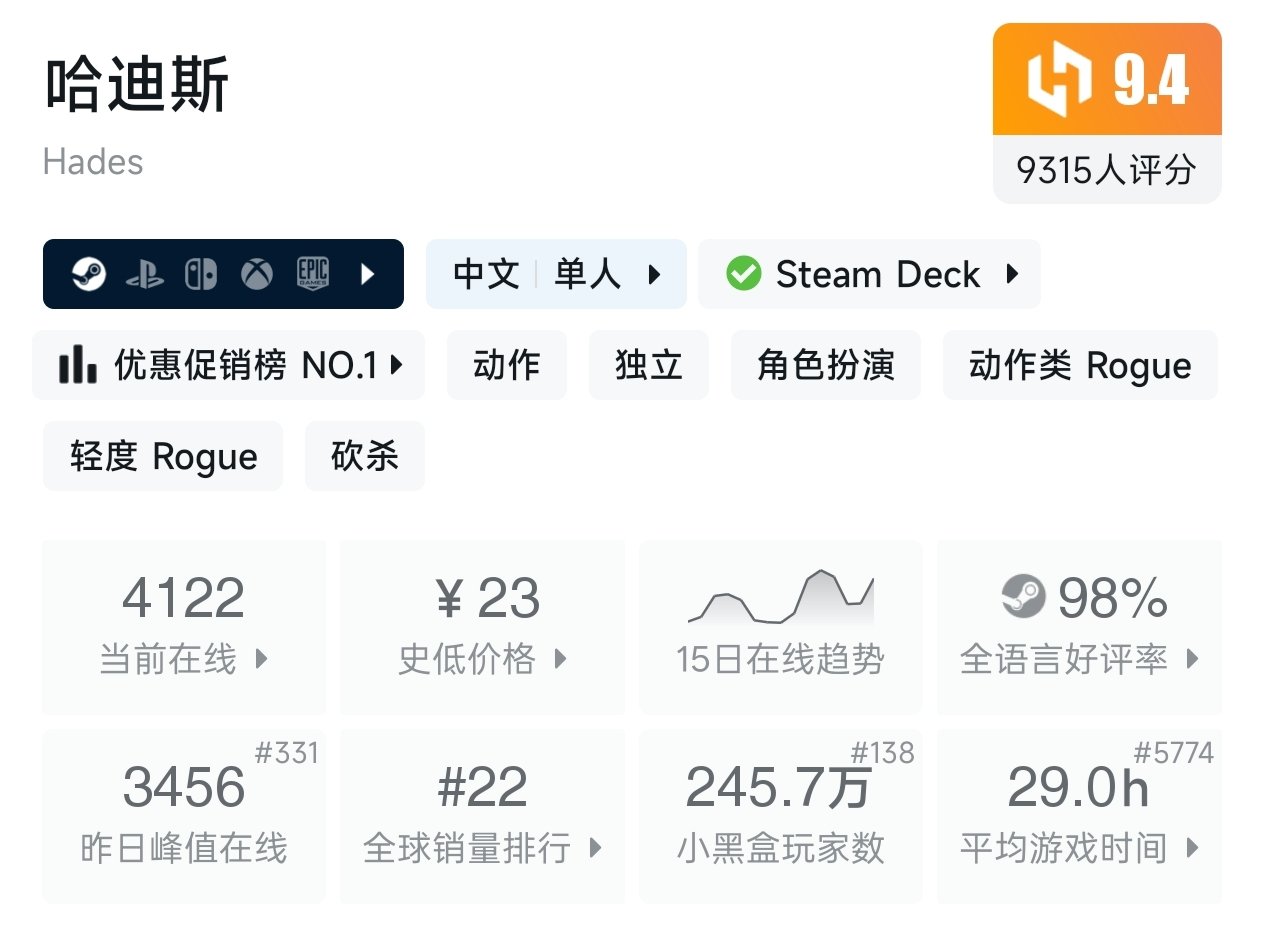Expand Steam Deck compatibility arrow

click(x=1012, y=274)
